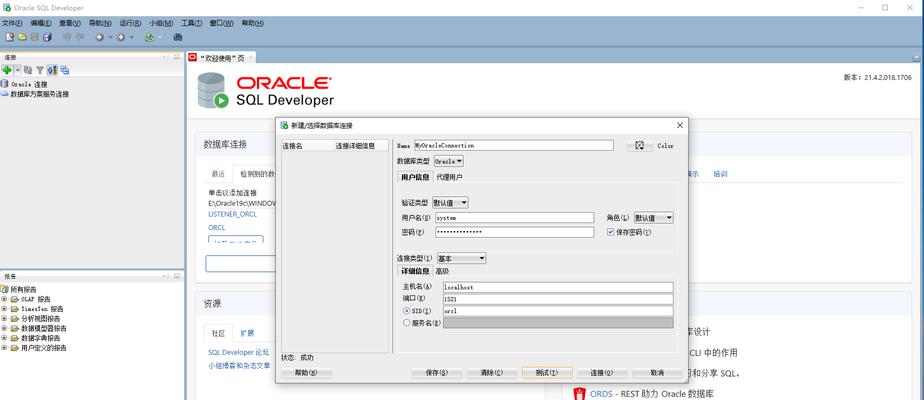The image size is (924, 400).
Task: Click the Name input field
Action: pyautogui.click(x=513, y=145)
